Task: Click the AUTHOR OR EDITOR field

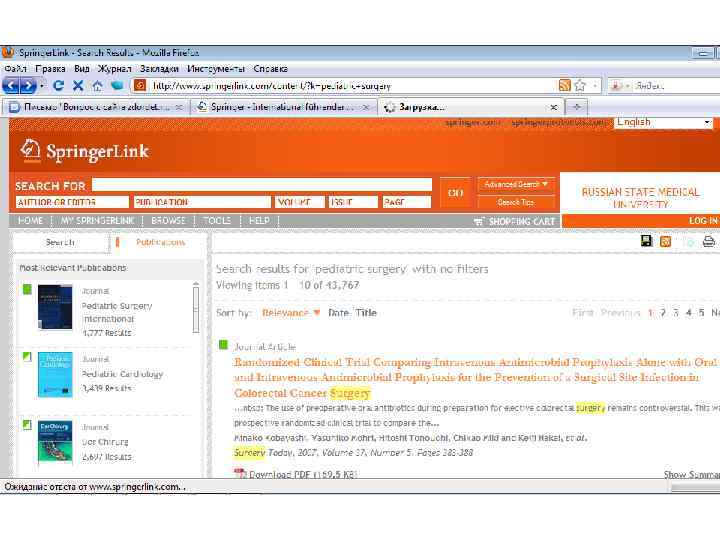Action: click(x=72, y=202)
